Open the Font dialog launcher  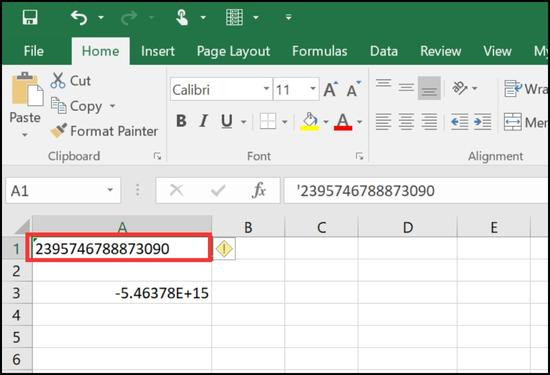click(x=359, y=156)
